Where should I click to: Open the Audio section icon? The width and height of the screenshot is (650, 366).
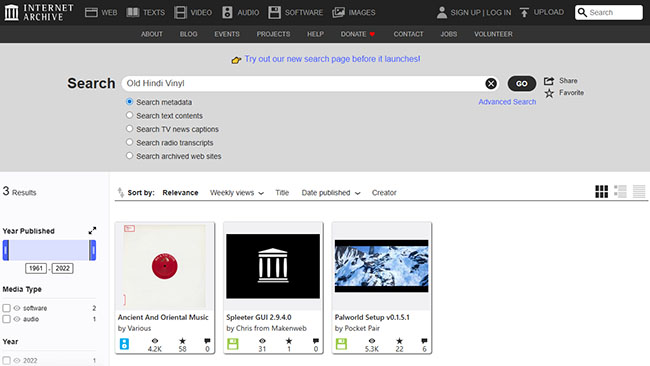(x=227, y=12)
